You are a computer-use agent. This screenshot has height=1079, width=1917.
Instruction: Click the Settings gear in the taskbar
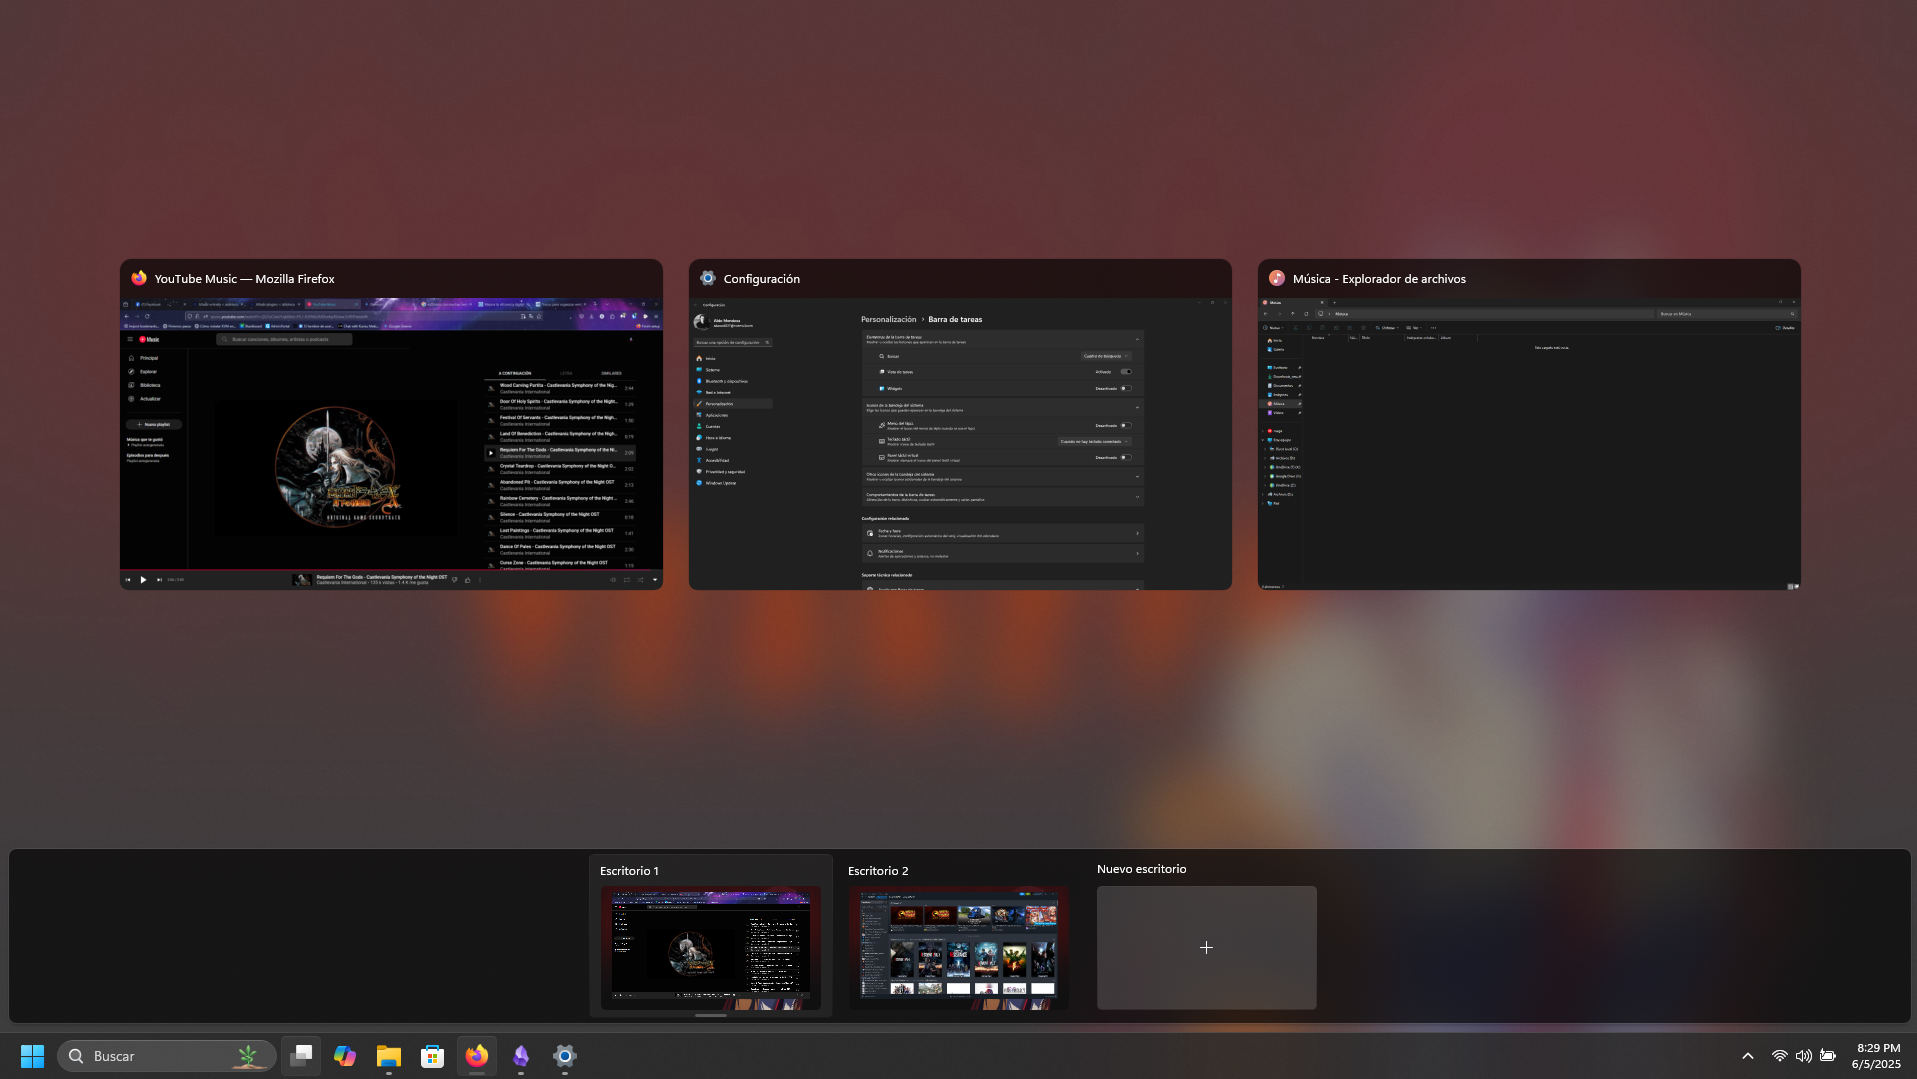coord(565,1056)
